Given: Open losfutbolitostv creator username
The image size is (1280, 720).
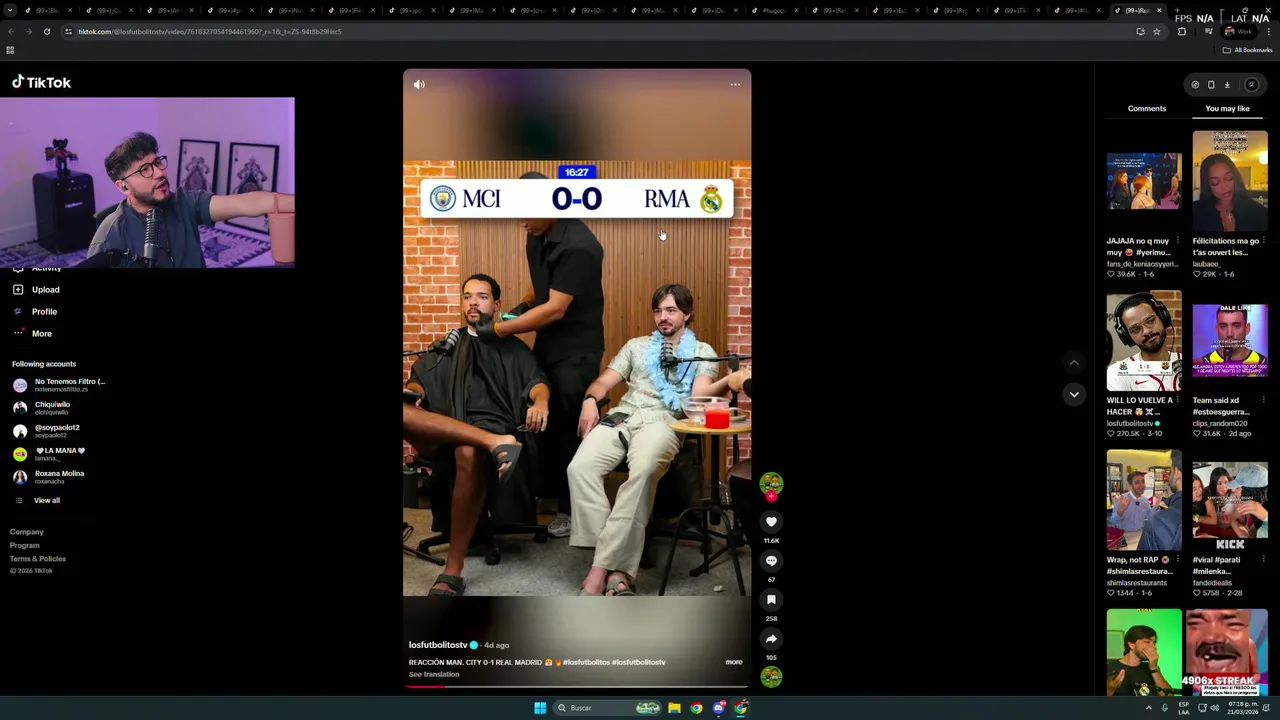Looking at the screenshot, I should point(438,645).
